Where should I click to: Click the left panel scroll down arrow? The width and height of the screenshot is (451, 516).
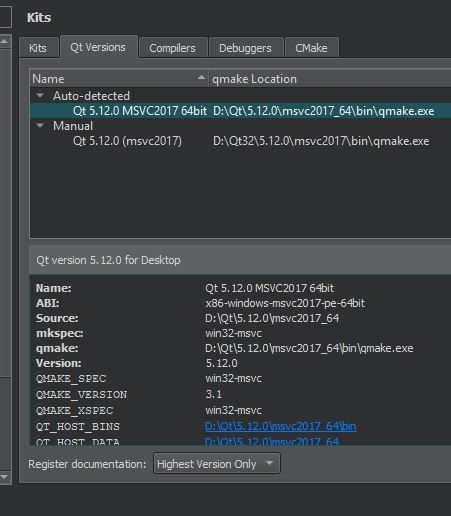pos(5,477)
